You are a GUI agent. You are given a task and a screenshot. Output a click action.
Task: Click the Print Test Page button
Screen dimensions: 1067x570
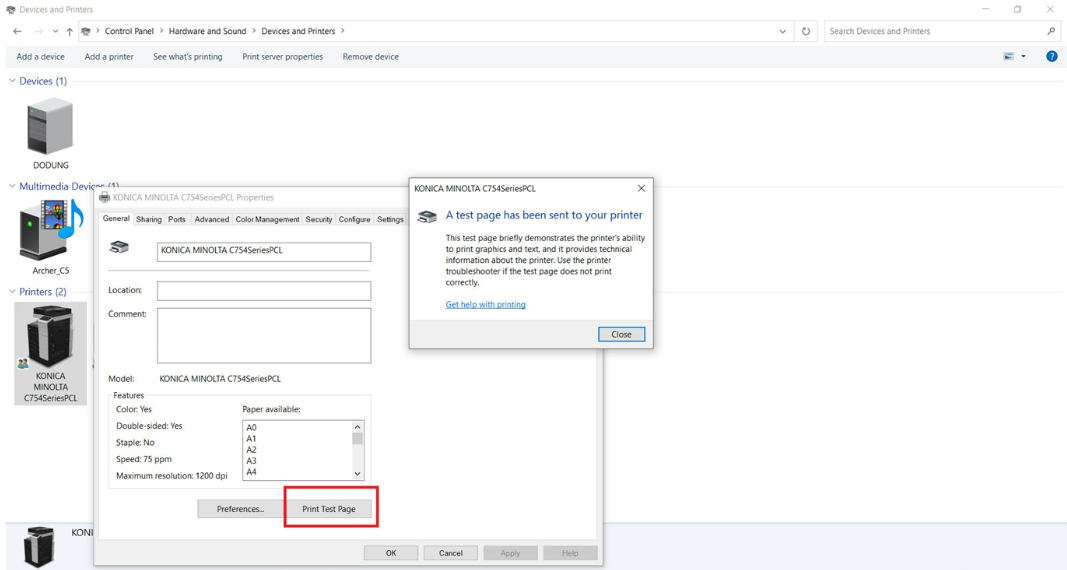pyautogui.click(x=329, y=509)
